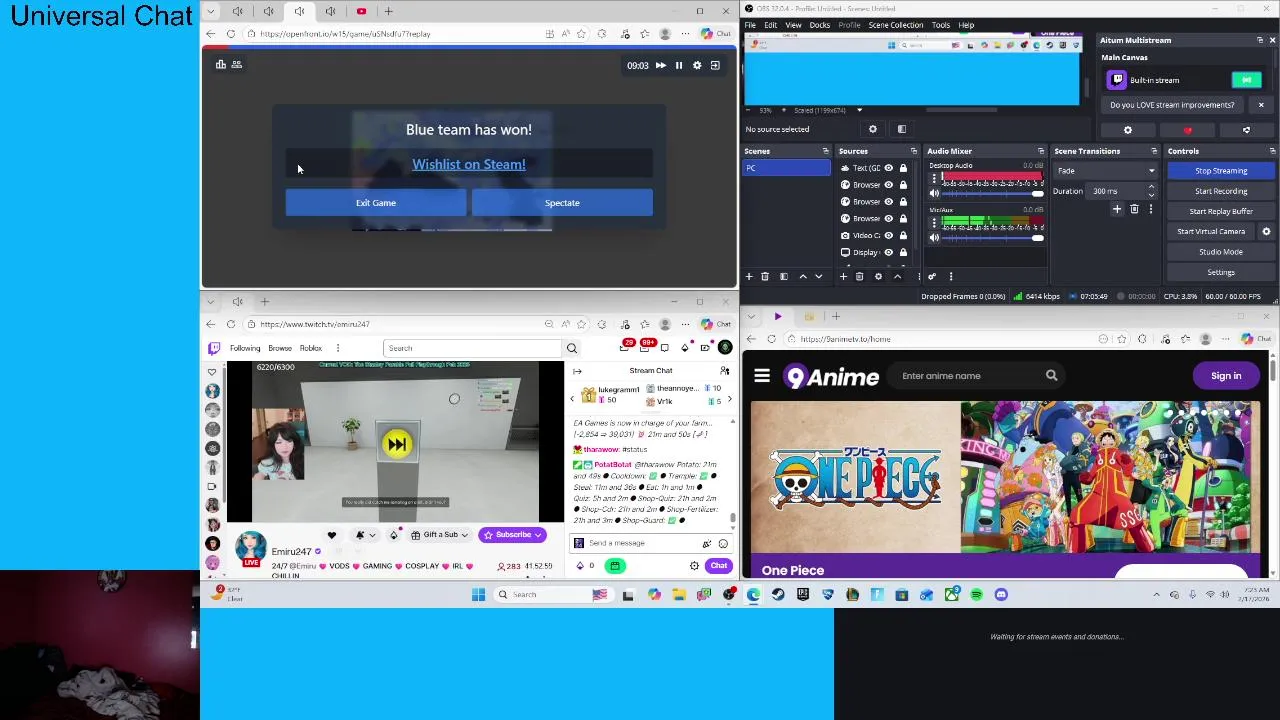Open the Fade transition dropdown in OBS

coord(1105,171)
